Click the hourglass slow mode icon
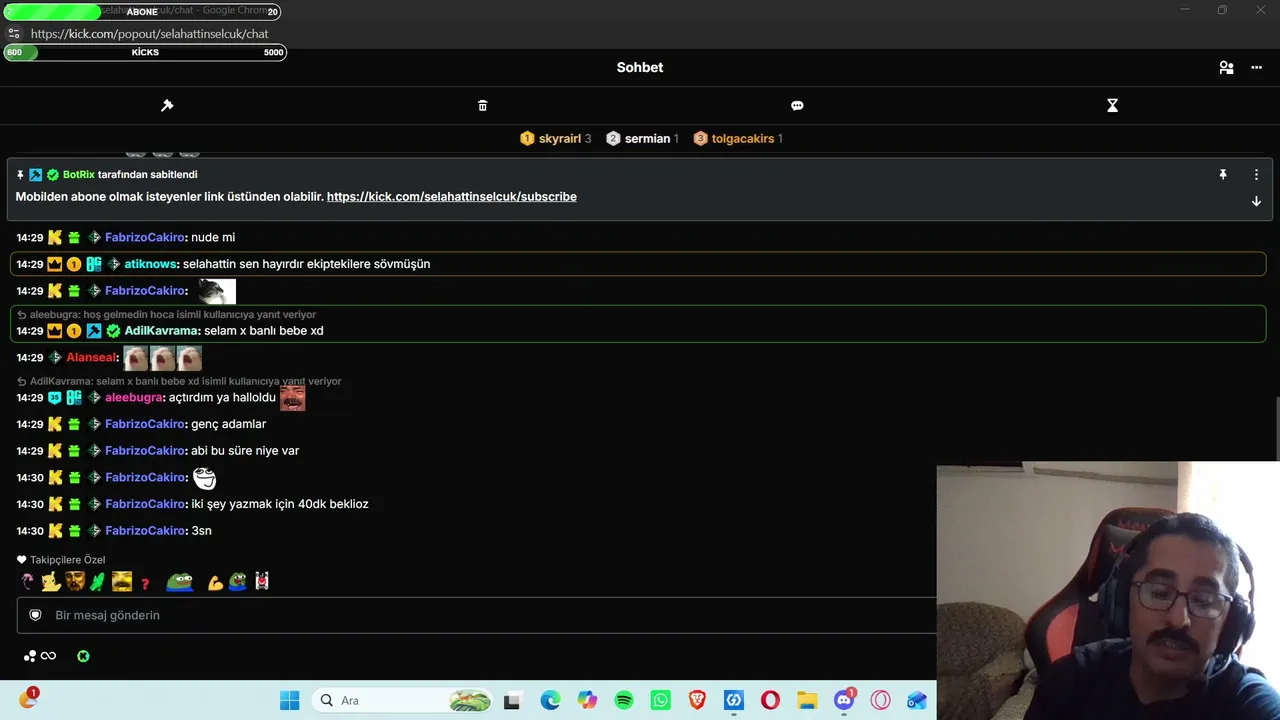This screenshot has height=720, width=1280. click(1112, 105)
